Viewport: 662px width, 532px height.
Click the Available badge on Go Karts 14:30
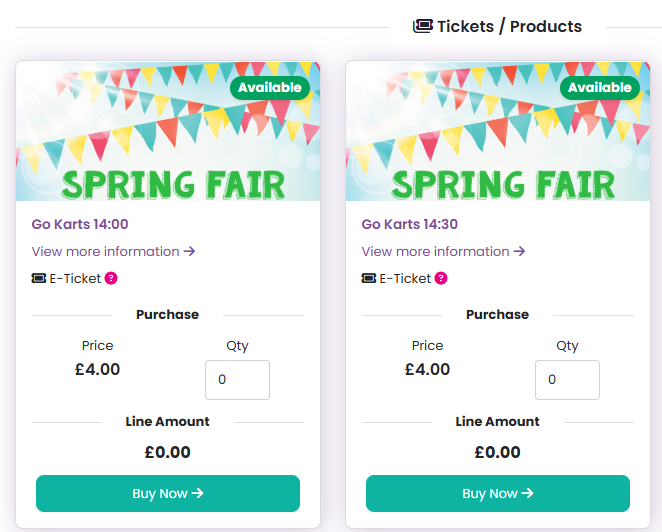pos(600,88)
